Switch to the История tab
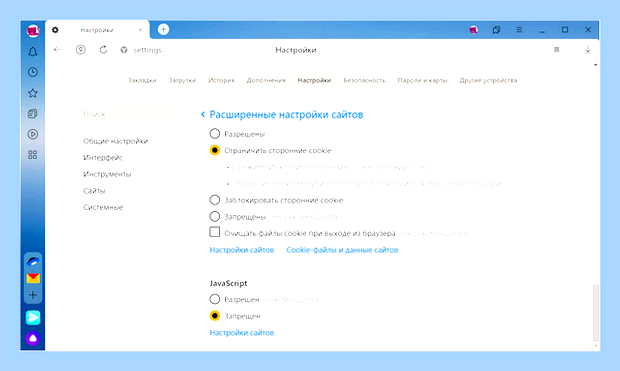The image size is (620, 371). [x=221, y=80]
